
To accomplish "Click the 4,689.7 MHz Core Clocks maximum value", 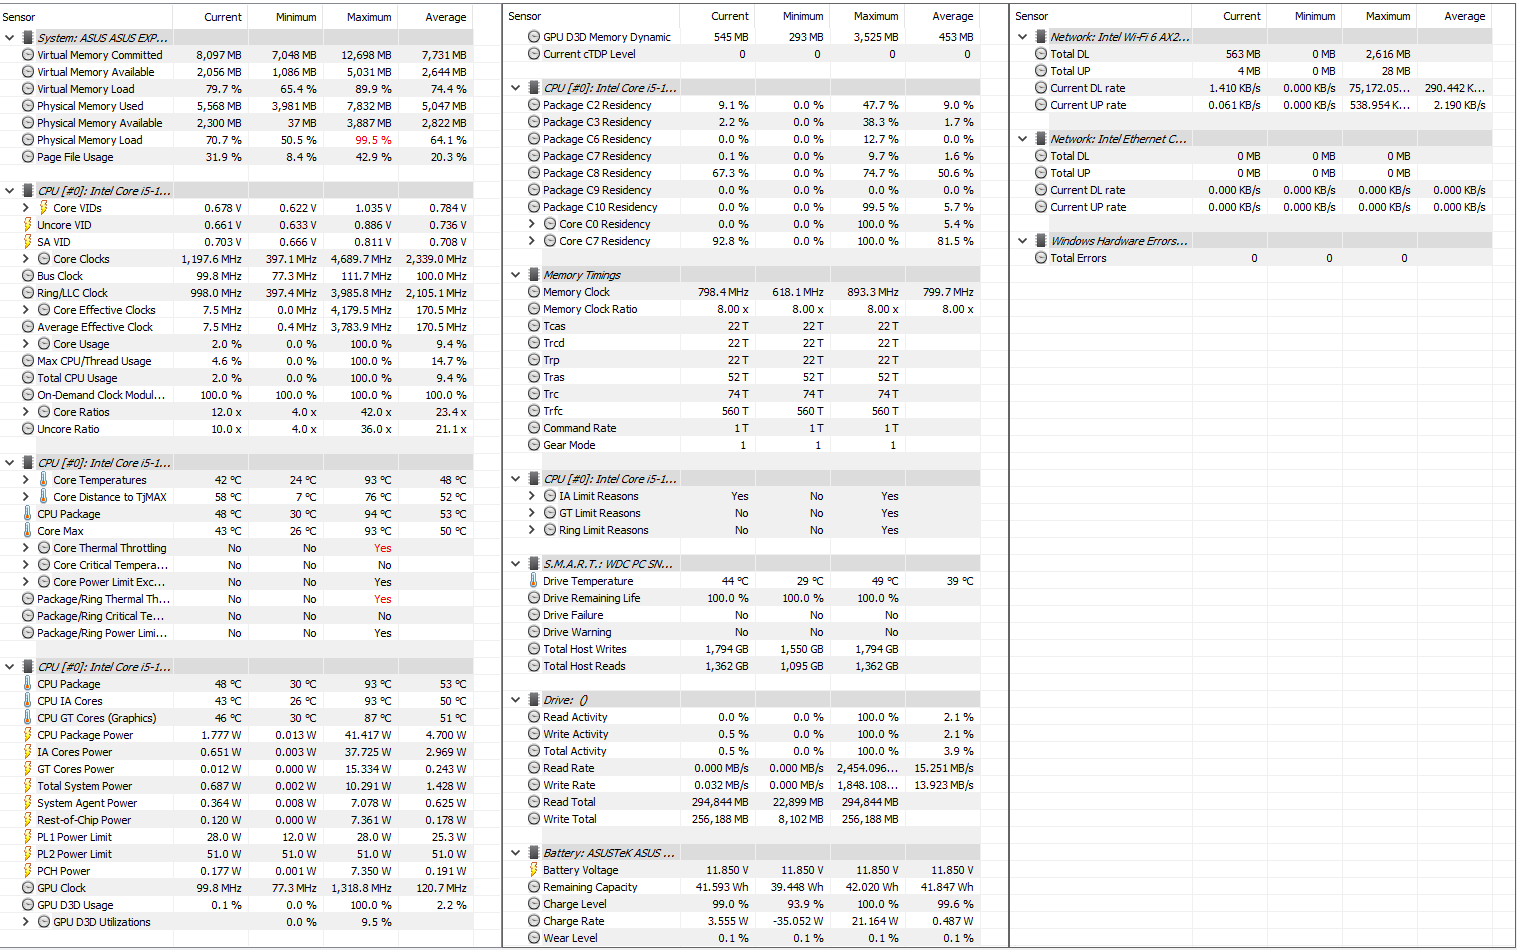I will point(361,259).
